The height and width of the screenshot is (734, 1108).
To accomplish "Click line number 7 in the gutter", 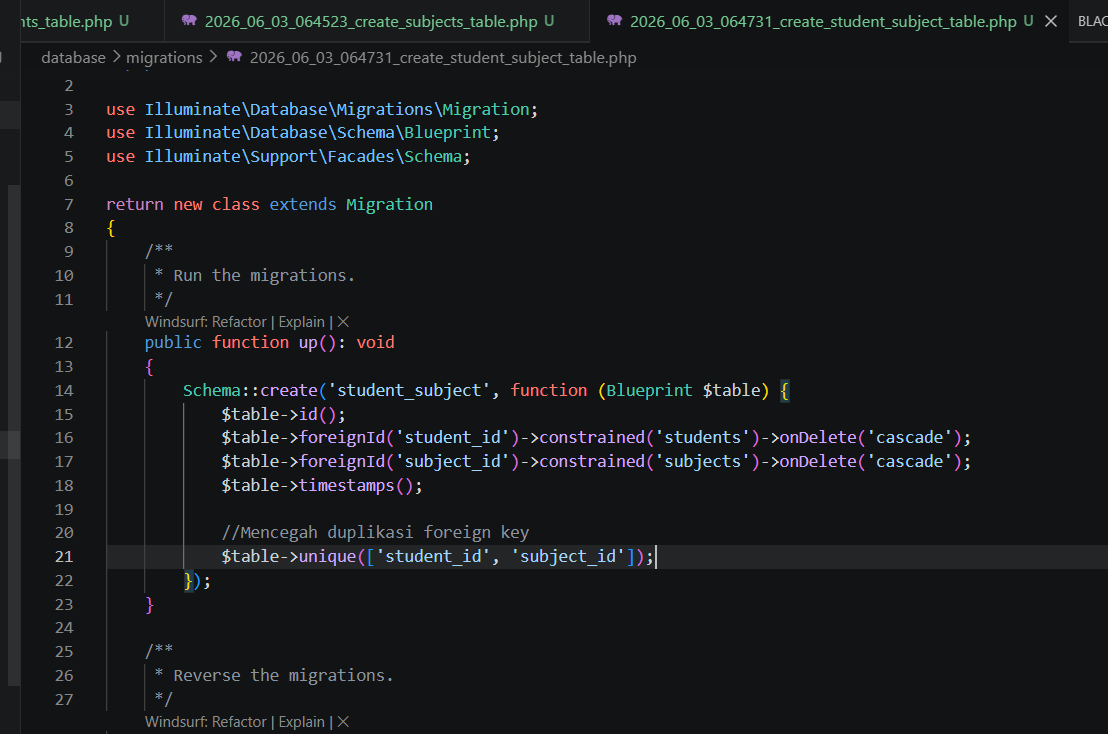I will (x=69, y=205).
